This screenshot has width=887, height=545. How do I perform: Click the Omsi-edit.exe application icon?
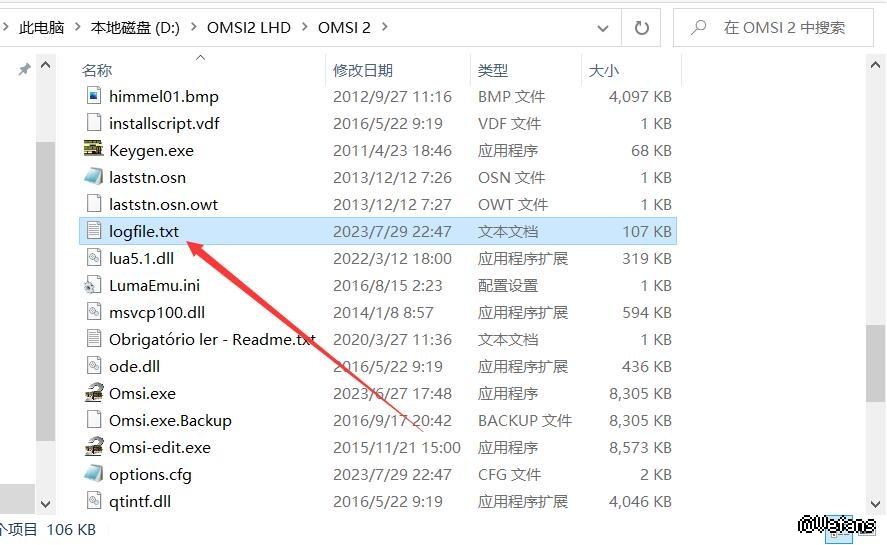point(93,447)
